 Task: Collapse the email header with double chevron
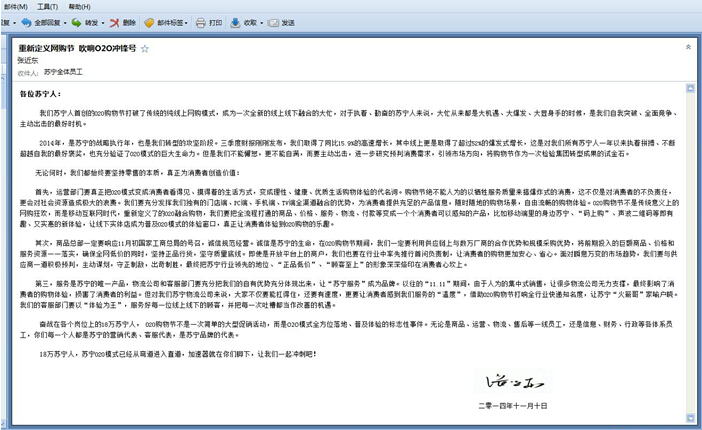click(x=687, y=47)
